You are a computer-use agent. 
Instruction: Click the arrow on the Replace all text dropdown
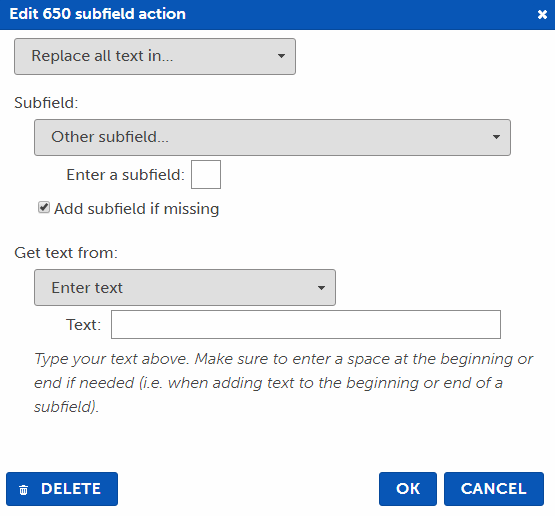281,56
